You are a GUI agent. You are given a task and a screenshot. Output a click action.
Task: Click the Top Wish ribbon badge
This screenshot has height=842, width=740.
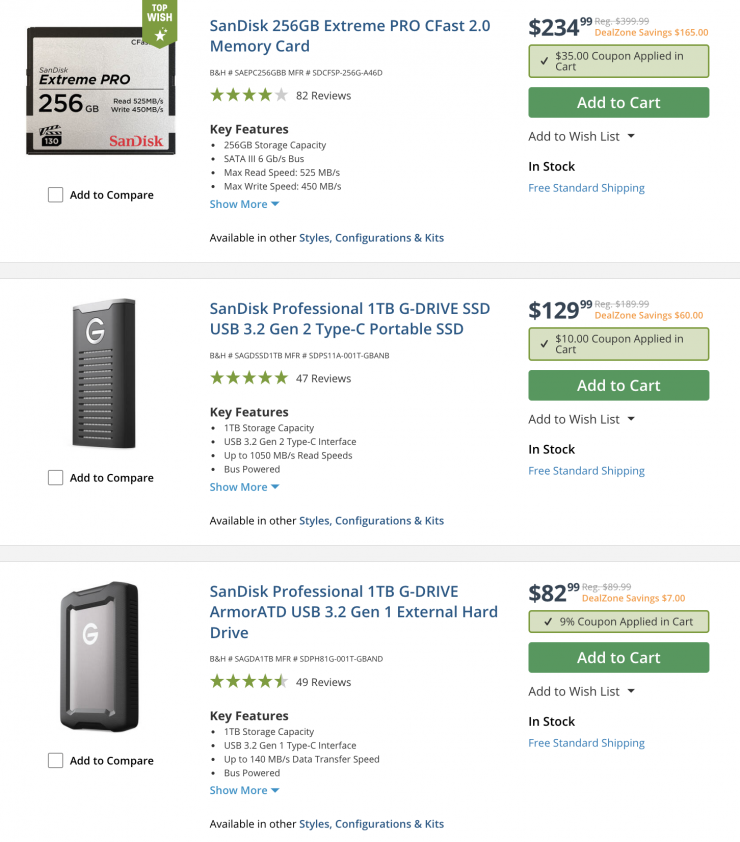[x=159, y=24]
